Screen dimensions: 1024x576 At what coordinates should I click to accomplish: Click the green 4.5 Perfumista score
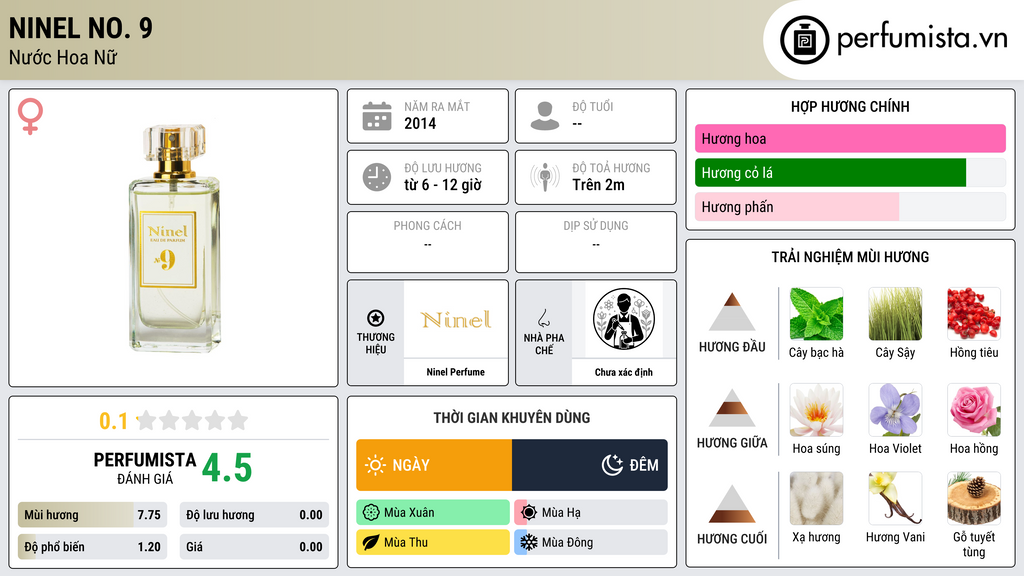point(227,468)
